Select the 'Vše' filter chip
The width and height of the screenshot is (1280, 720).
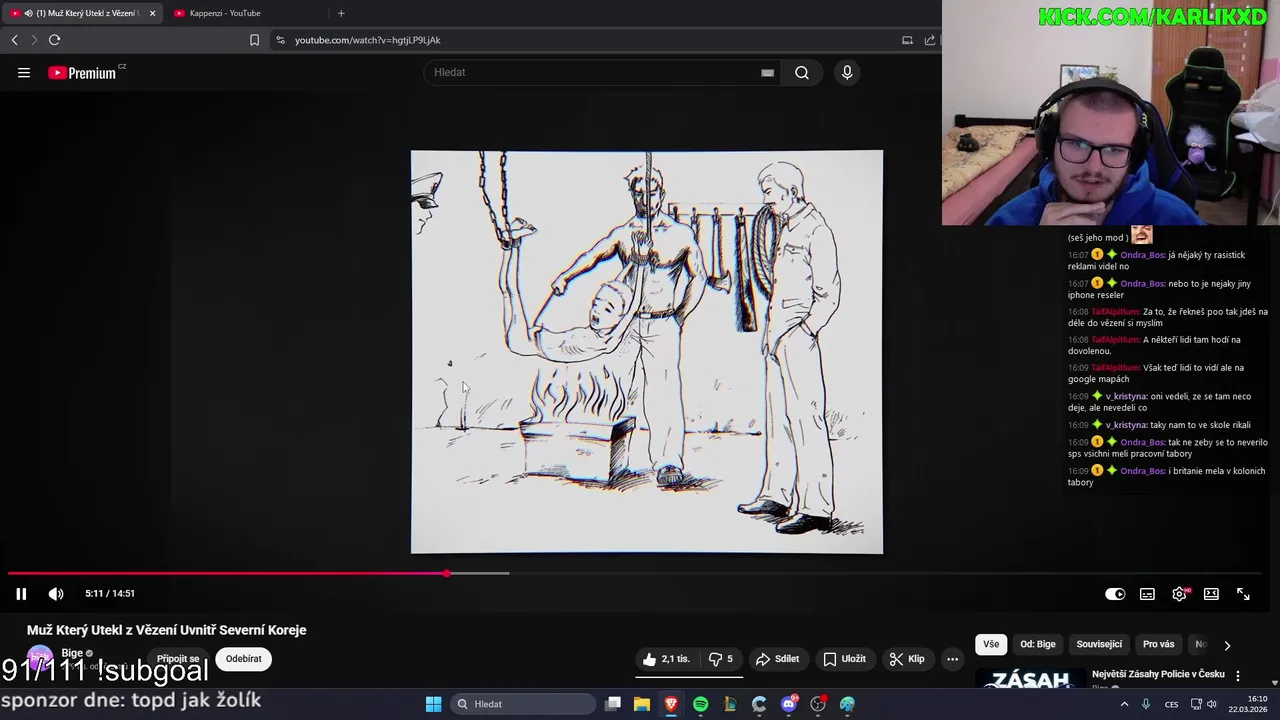[990, 645]
